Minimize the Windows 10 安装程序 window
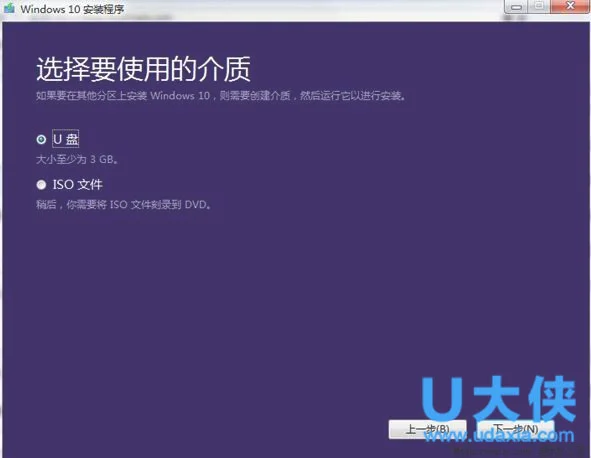591x458 pixels. click(516, 7)
